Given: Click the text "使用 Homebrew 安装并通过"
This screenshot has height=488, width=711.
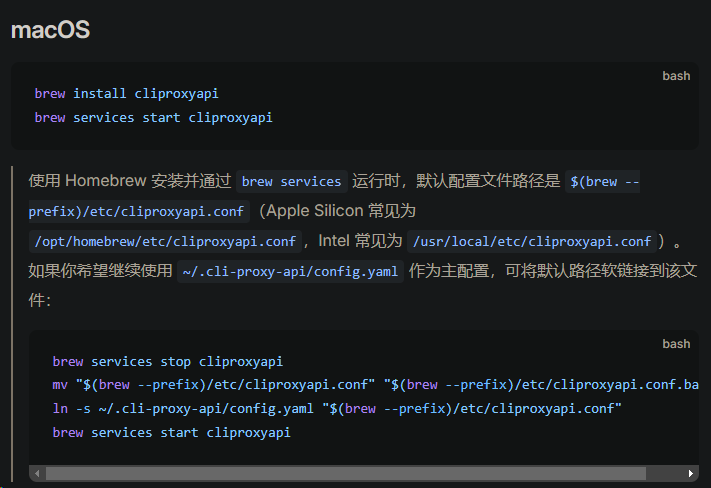Looking at the screenshot, I should [130, 181].
